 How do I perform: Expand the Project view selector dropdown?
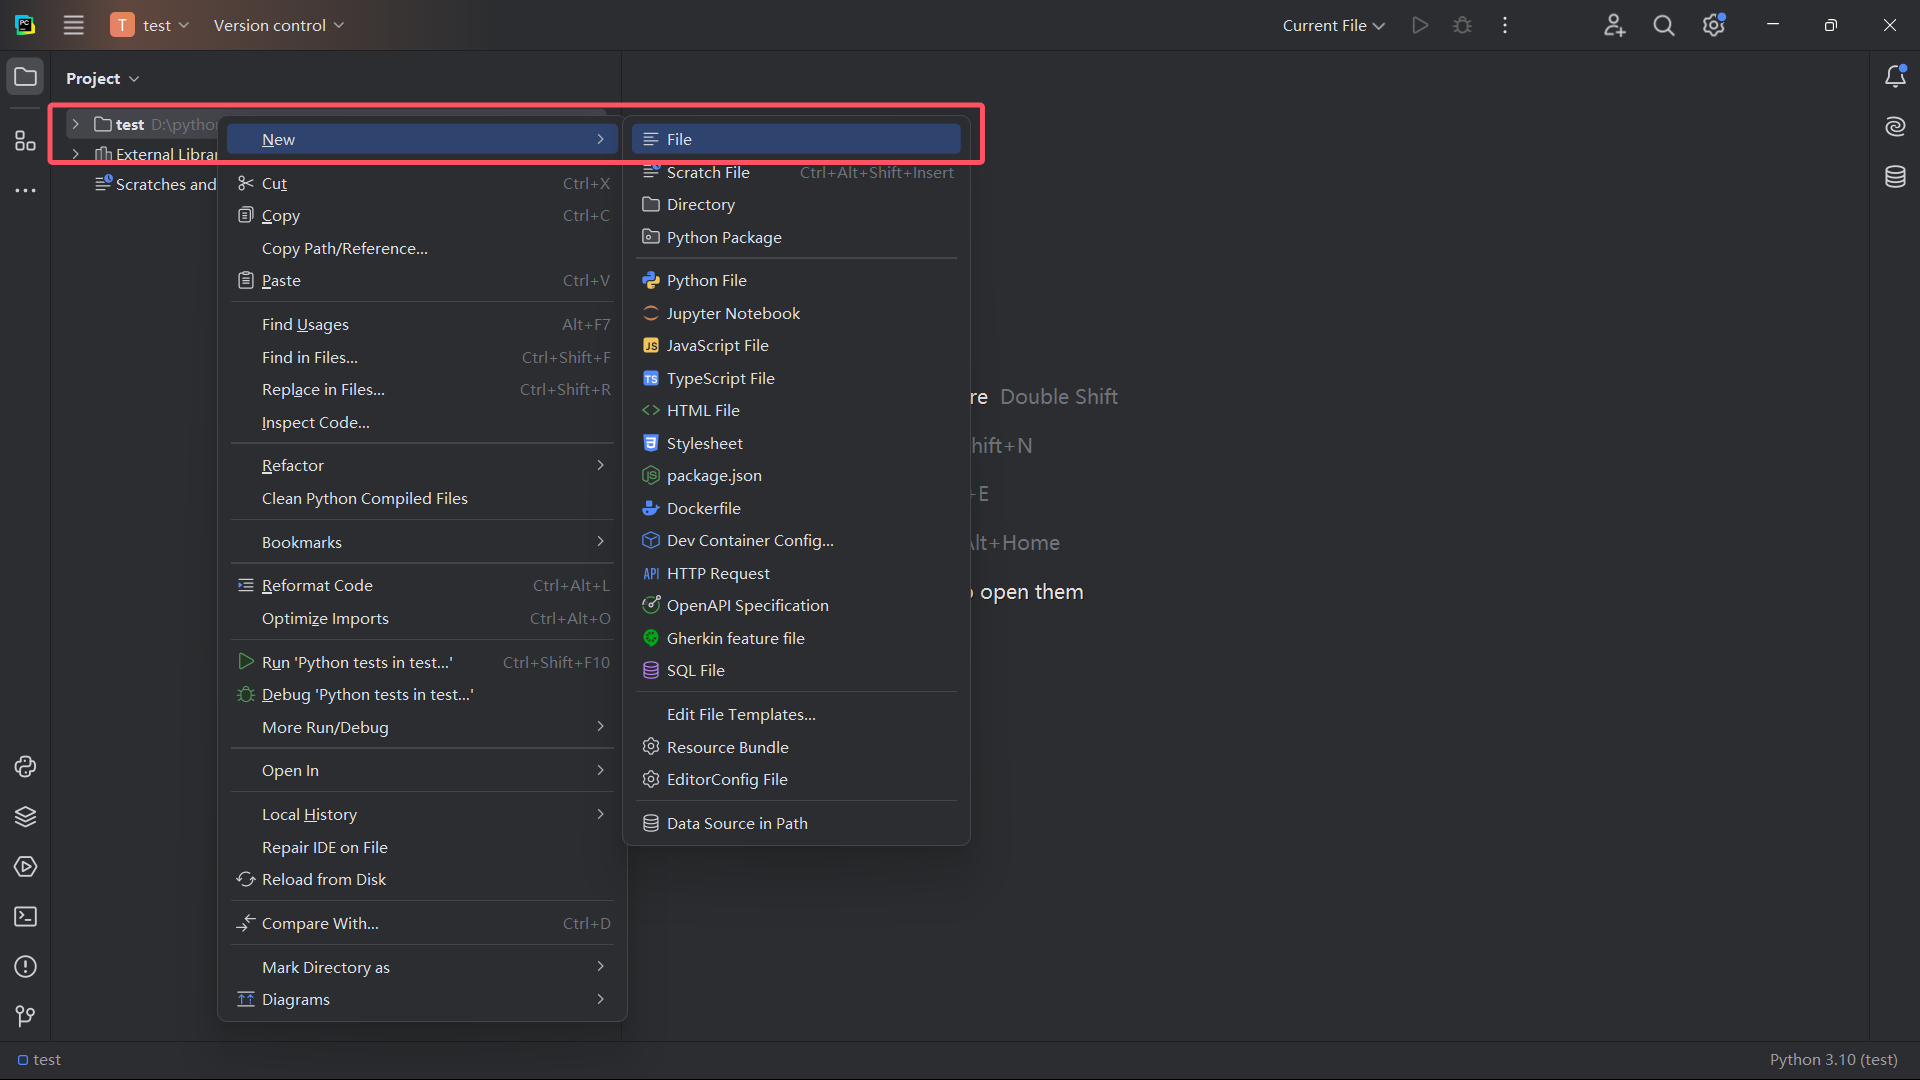click(x=102, y=78)
